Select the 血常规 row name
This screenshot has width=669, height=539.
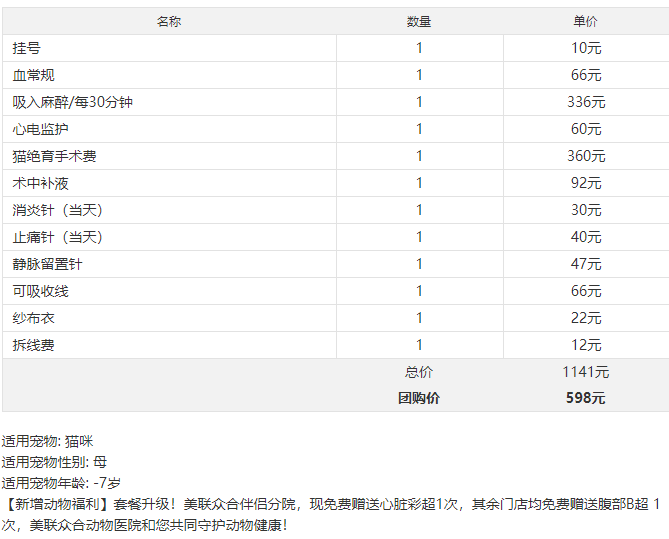[34, 75]
